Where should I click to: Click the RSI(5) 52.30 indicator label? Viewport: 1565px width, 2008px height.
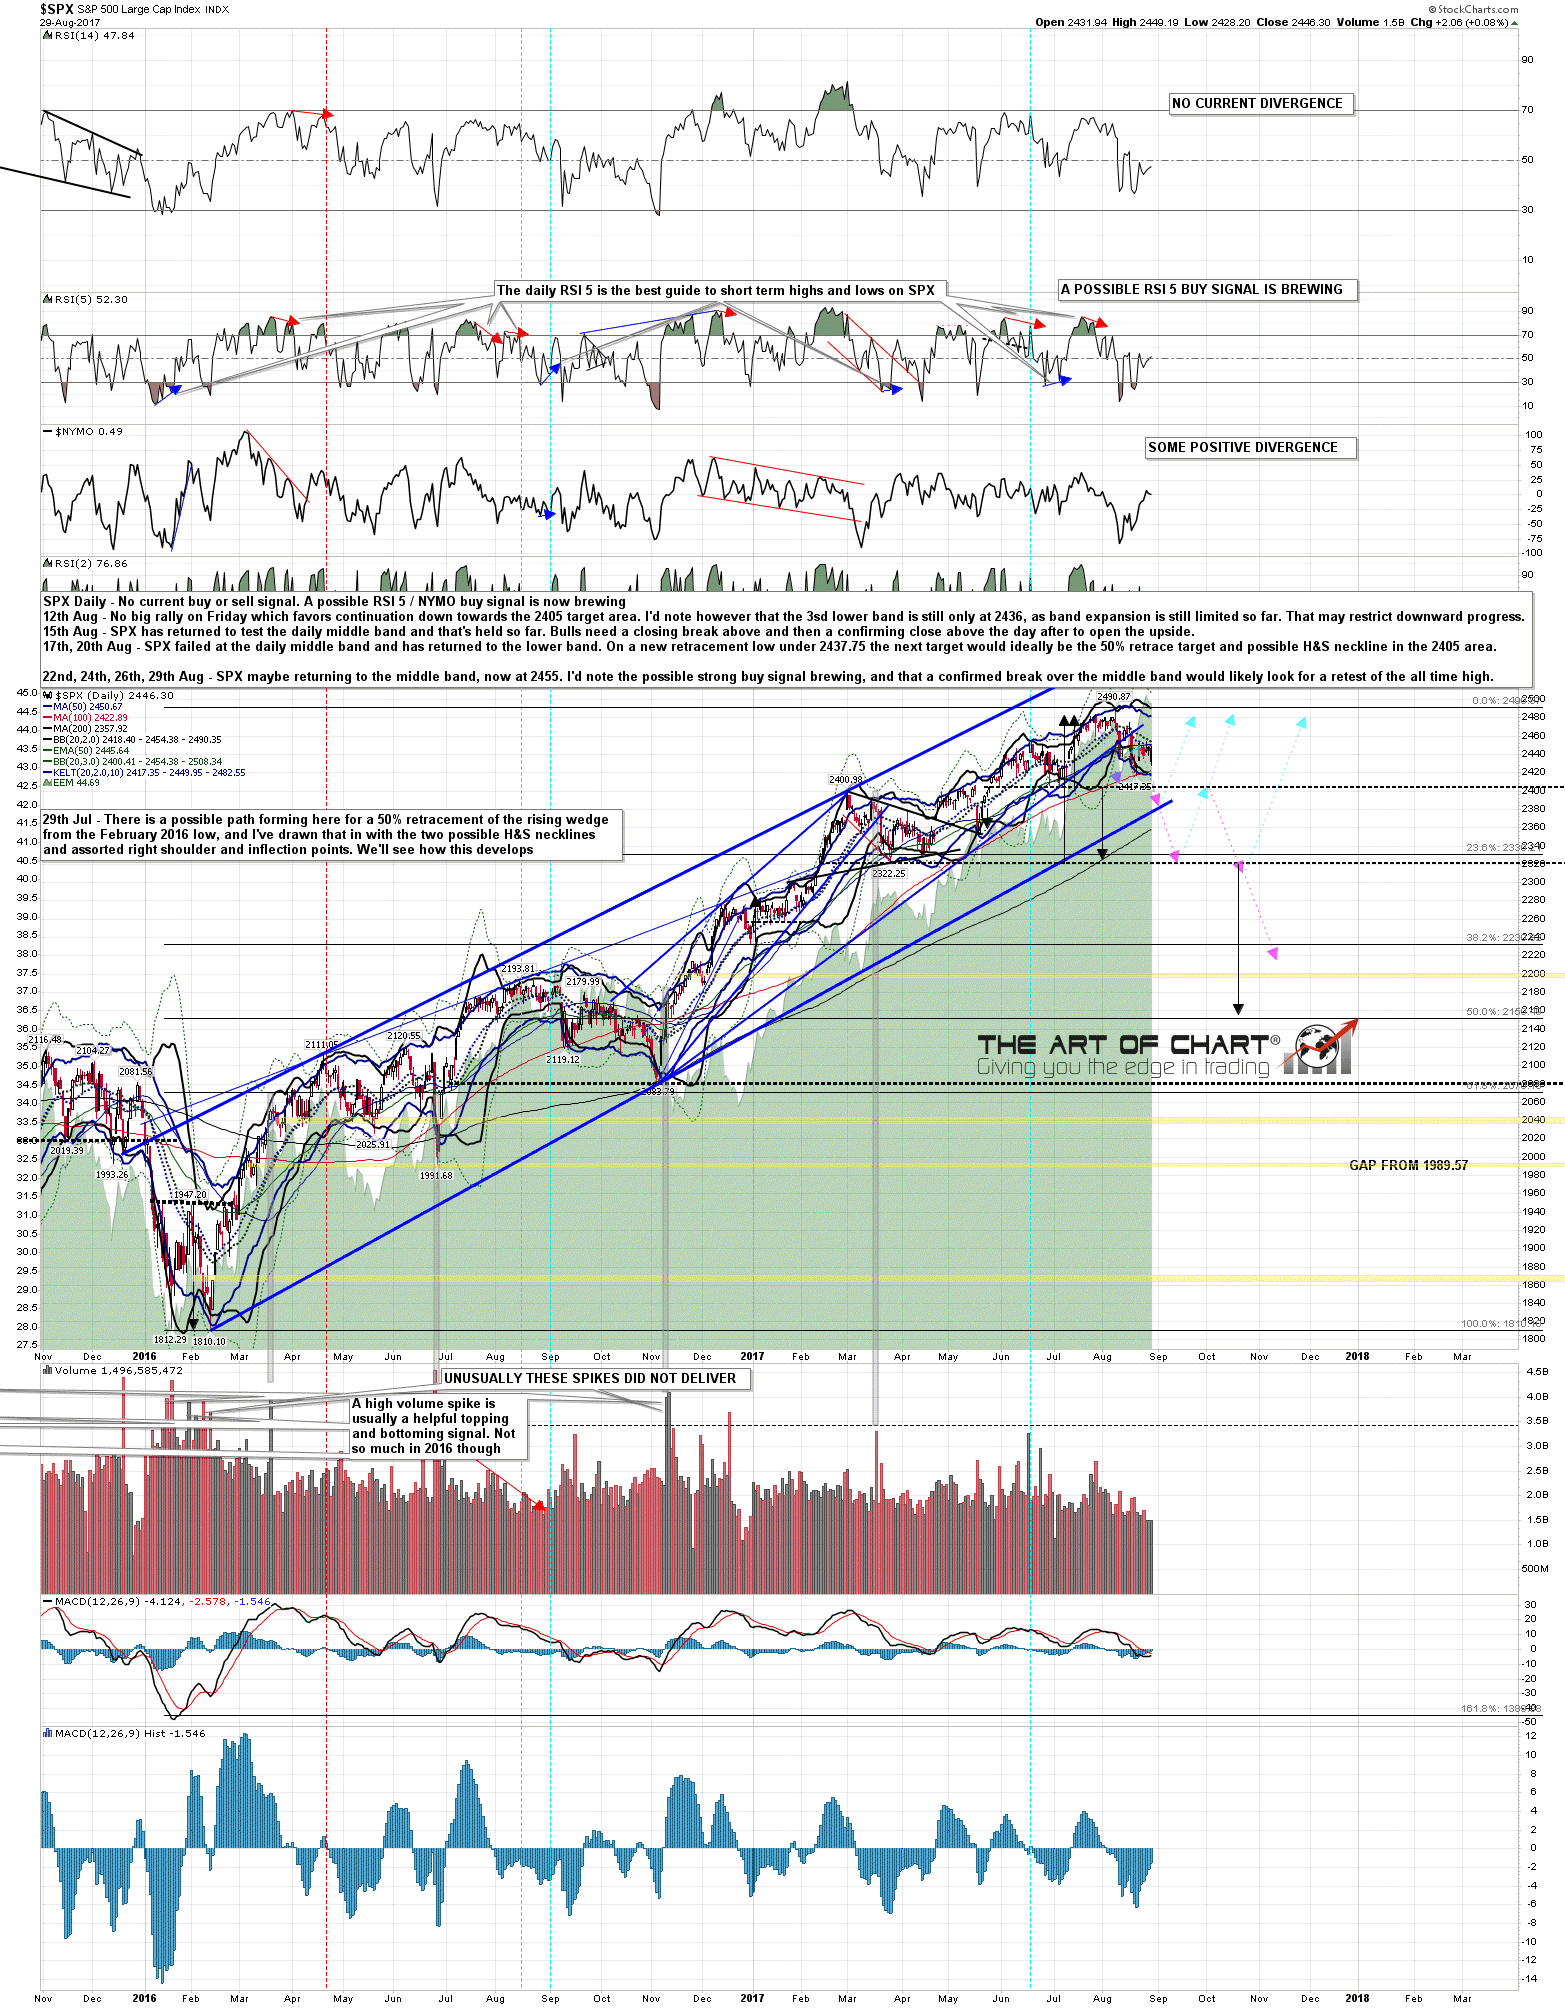[86, 299]
